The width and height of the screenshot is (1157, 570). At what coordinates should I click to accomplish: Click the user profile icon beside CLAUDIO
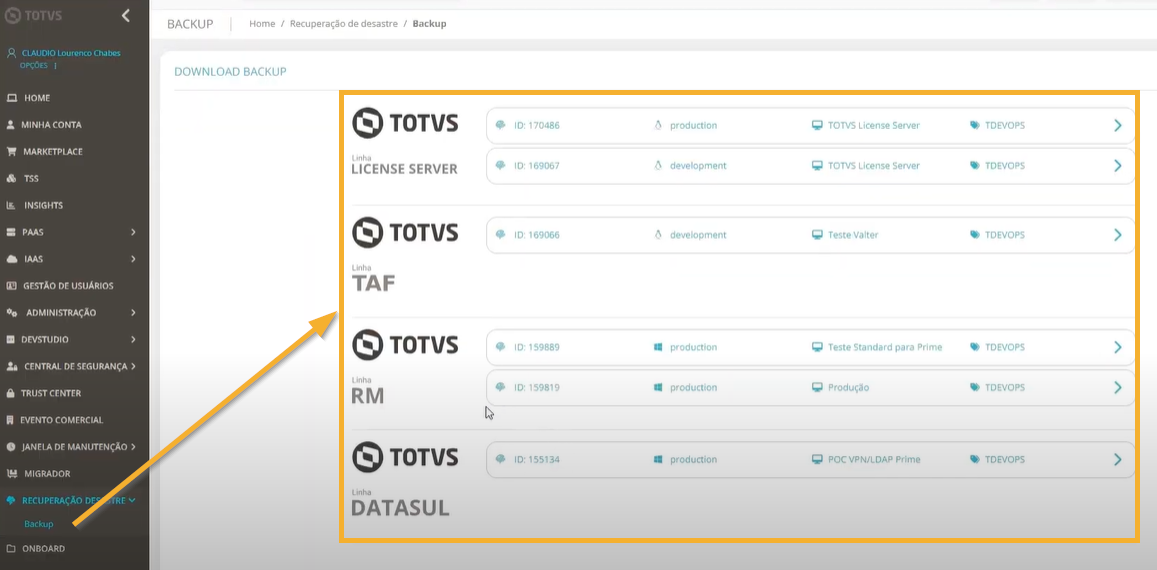click(x=11, y=53)
